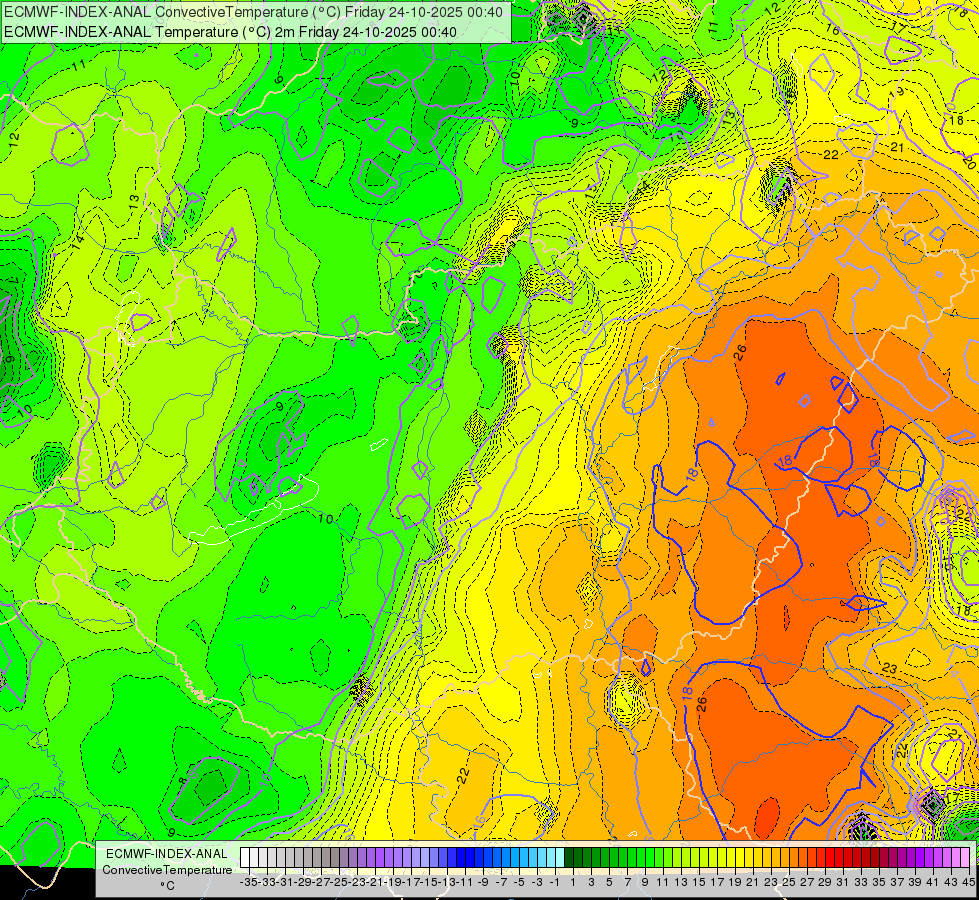
Task: Pick the pink swatch at the legend's right end
Action: pyautogui.click(x=965, y=858)
